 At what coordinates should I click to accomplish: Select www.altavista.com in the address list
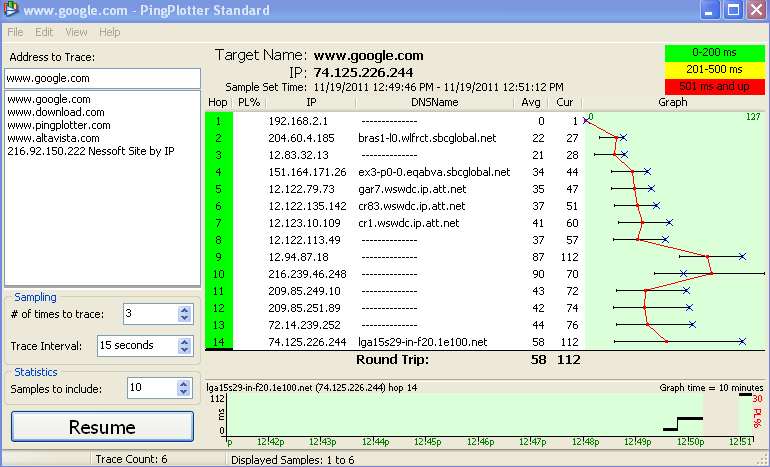(53, 138)
